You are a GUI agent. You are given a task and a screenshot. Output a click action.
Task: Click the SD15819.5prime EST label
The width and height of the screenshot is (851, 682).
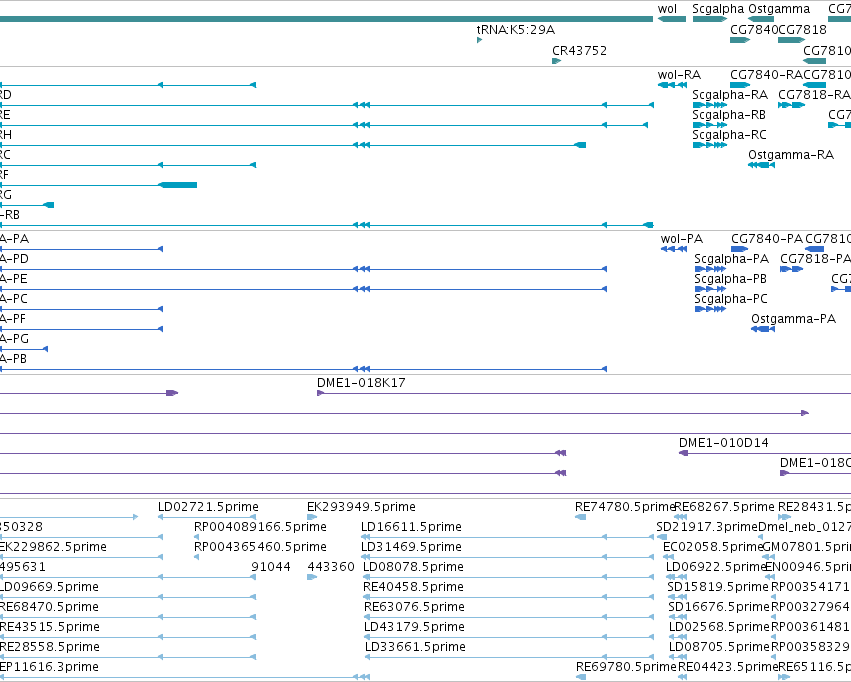[717, 588]
